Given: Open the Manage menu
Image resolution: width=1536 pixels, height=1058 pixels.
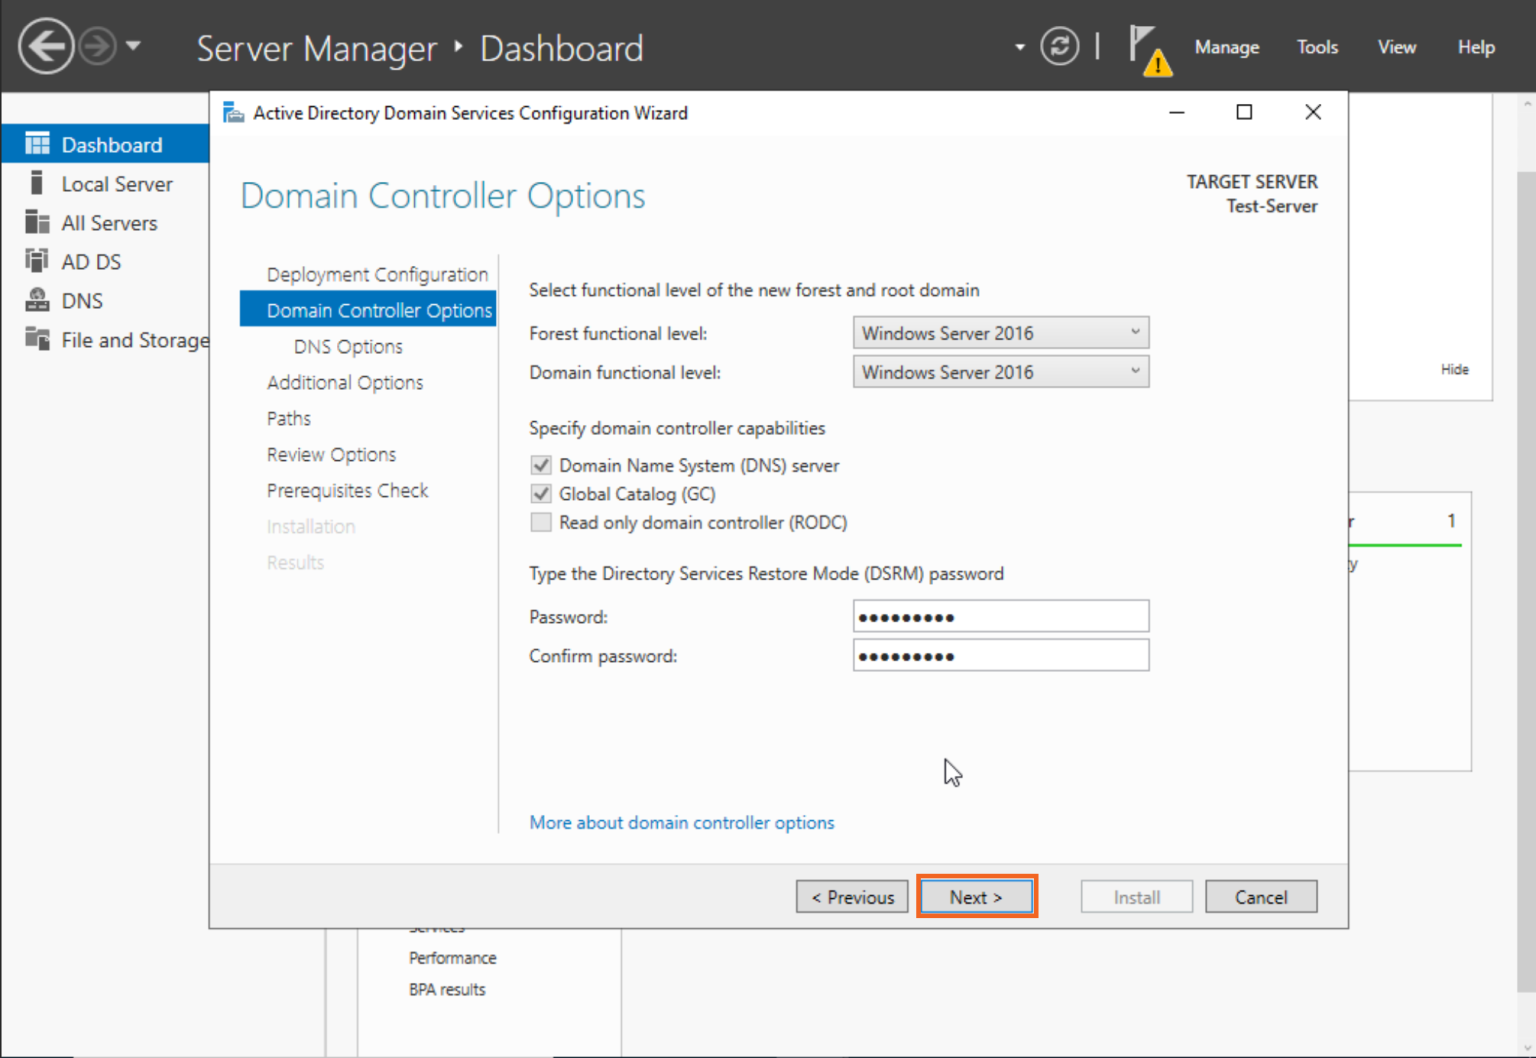Looking at the screenshot, I should click(x=1227, y=47).
